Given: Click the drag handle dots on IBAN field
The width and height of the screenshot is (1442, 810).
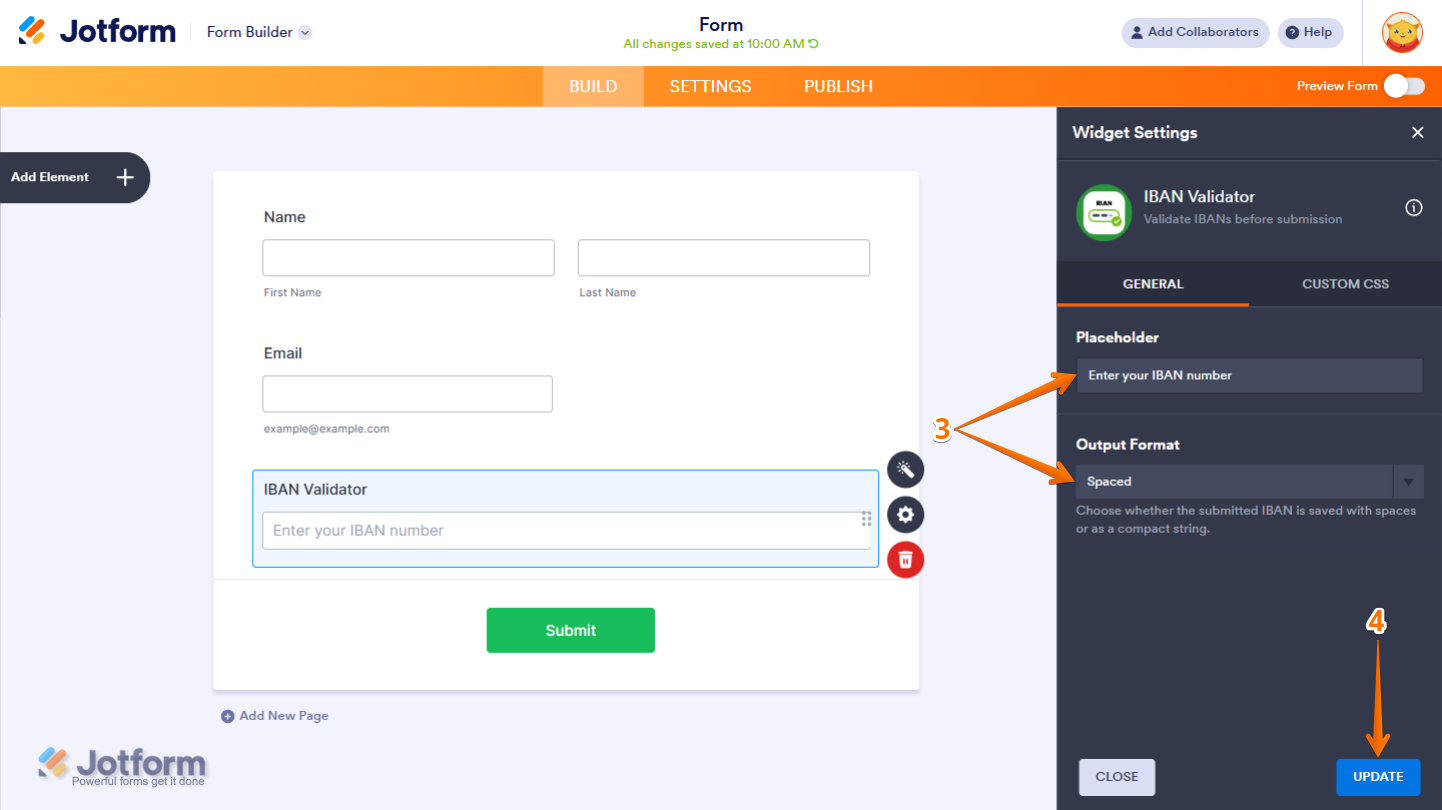Looking at the screenshot, I should point(867,519).
